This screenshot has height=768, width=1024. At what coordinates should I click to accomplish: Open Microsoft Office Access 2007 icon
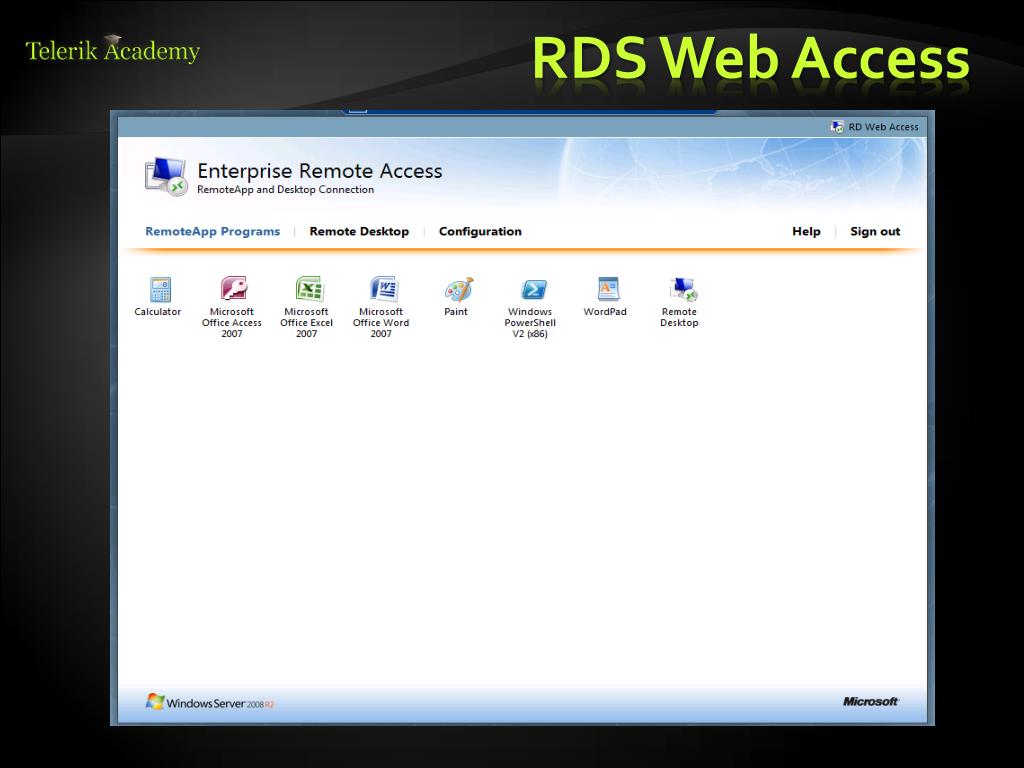233,289
